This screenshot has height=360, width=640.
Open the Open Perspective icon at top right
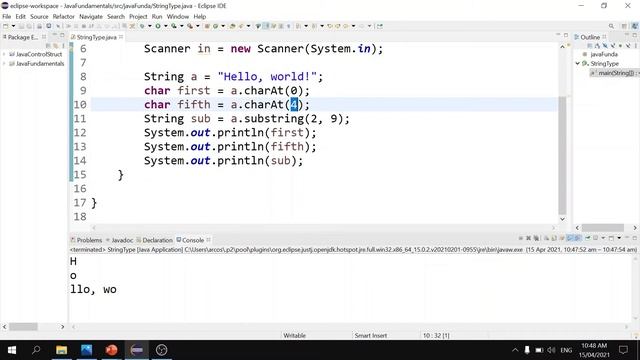coord(624,26)
